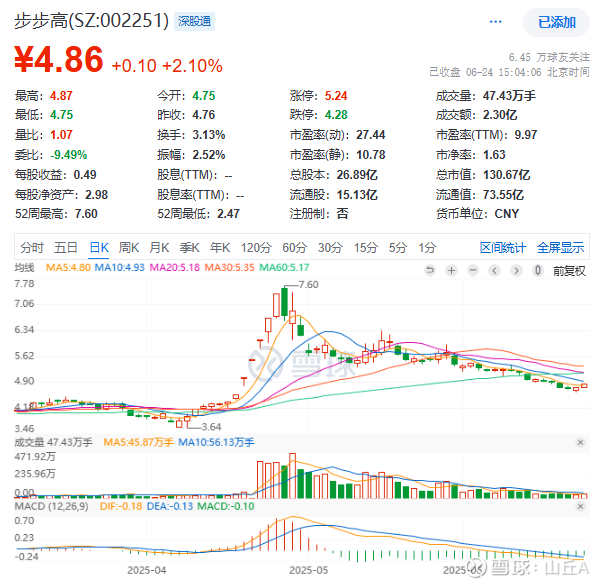Open the three-dot more options menu
Image resolution: width=606 pixels, height=586 pixels.
click(495, 22)
